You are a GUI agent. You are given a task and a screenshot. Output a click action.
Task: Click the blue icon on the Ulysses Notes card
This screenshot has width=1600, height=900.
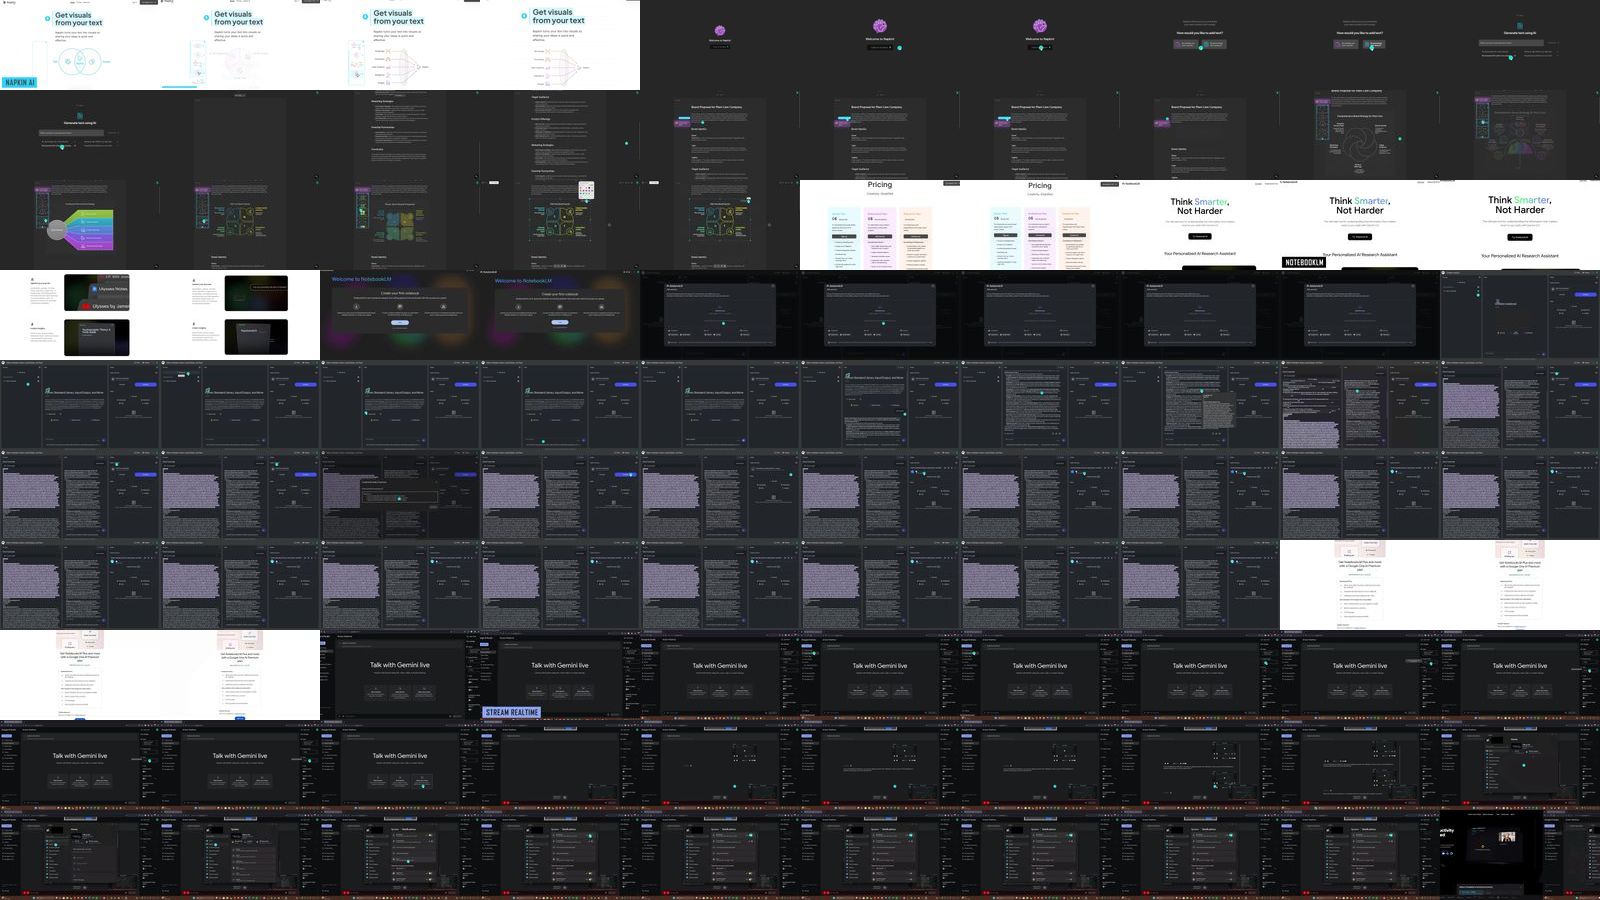pyautogui.click(x=94, y=288)
